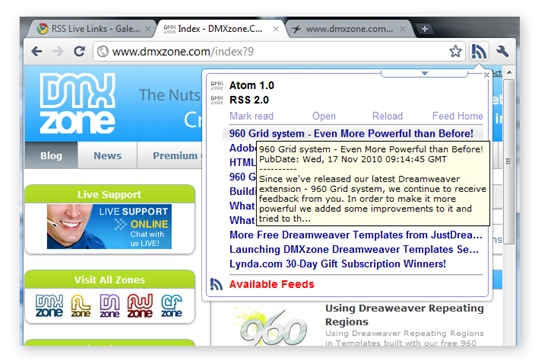
Task: Click Mark read in the feed popup
Action: pyautogui.click(x=251, y=116)
